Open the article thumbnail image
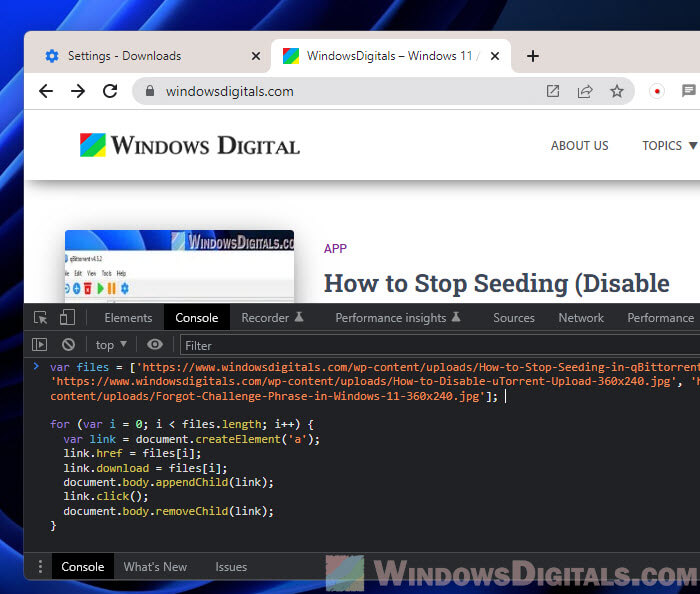The width and height of the screenshot is (700, 594). tap(179, 266)
